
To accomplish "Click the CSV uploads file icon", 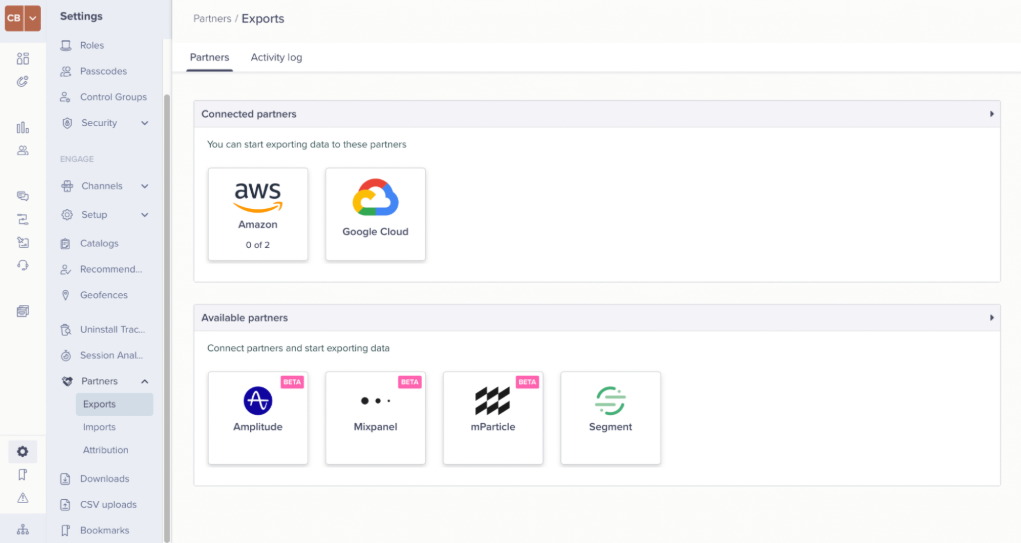I will (x=65, y=505).
